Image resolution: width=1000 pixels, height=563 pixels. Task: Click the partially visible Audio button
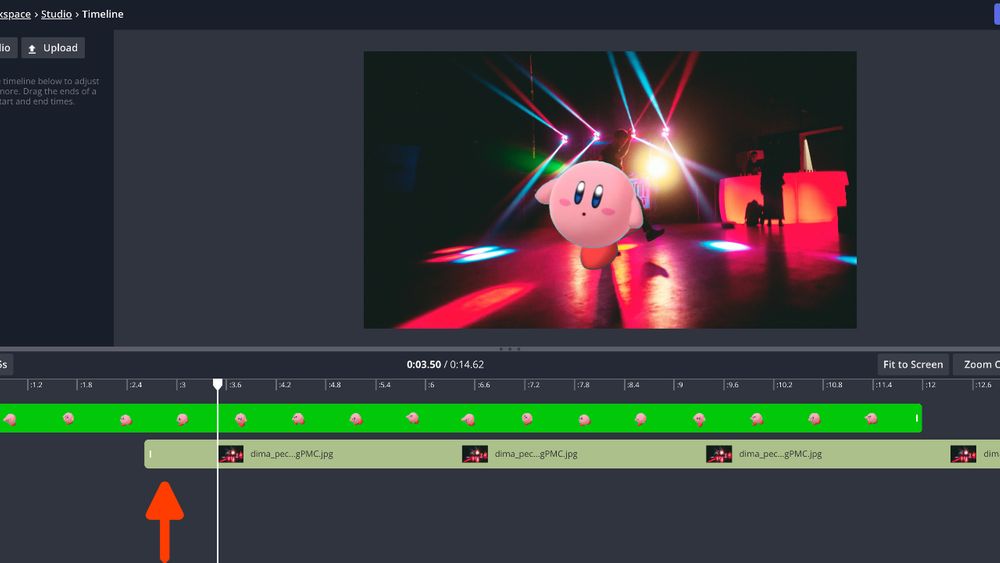(6, 48)
